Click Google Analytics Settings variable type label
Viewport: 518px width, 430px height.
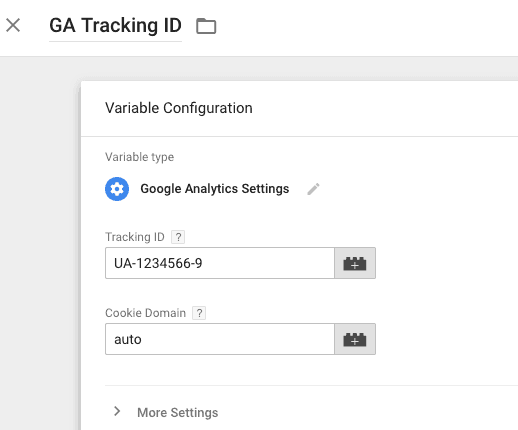[215, 189]
